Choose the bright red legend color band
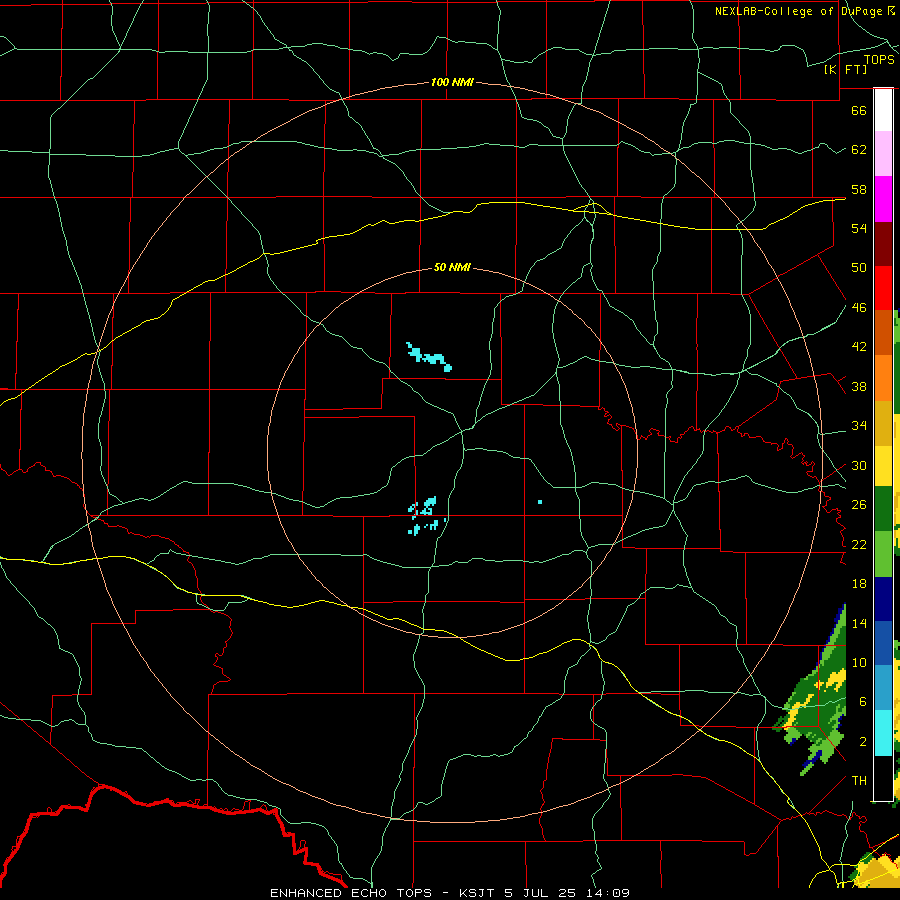 (x=883, y=288)
